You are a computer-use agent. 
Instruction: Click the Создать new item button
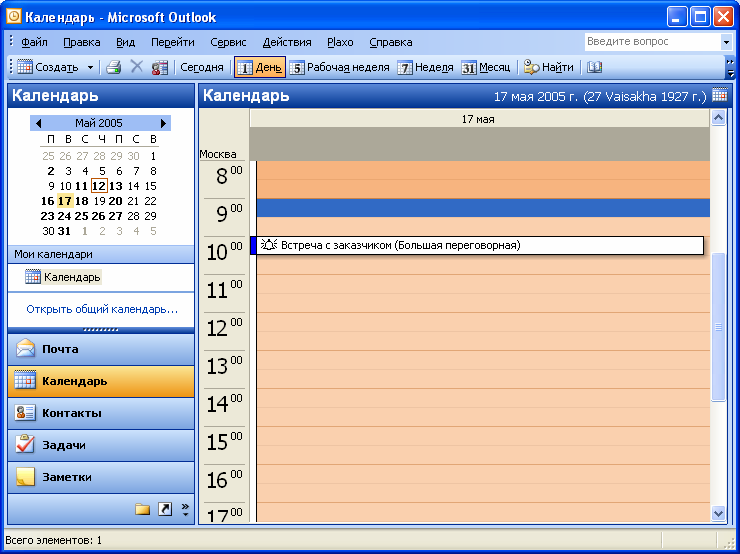point(48,67)
